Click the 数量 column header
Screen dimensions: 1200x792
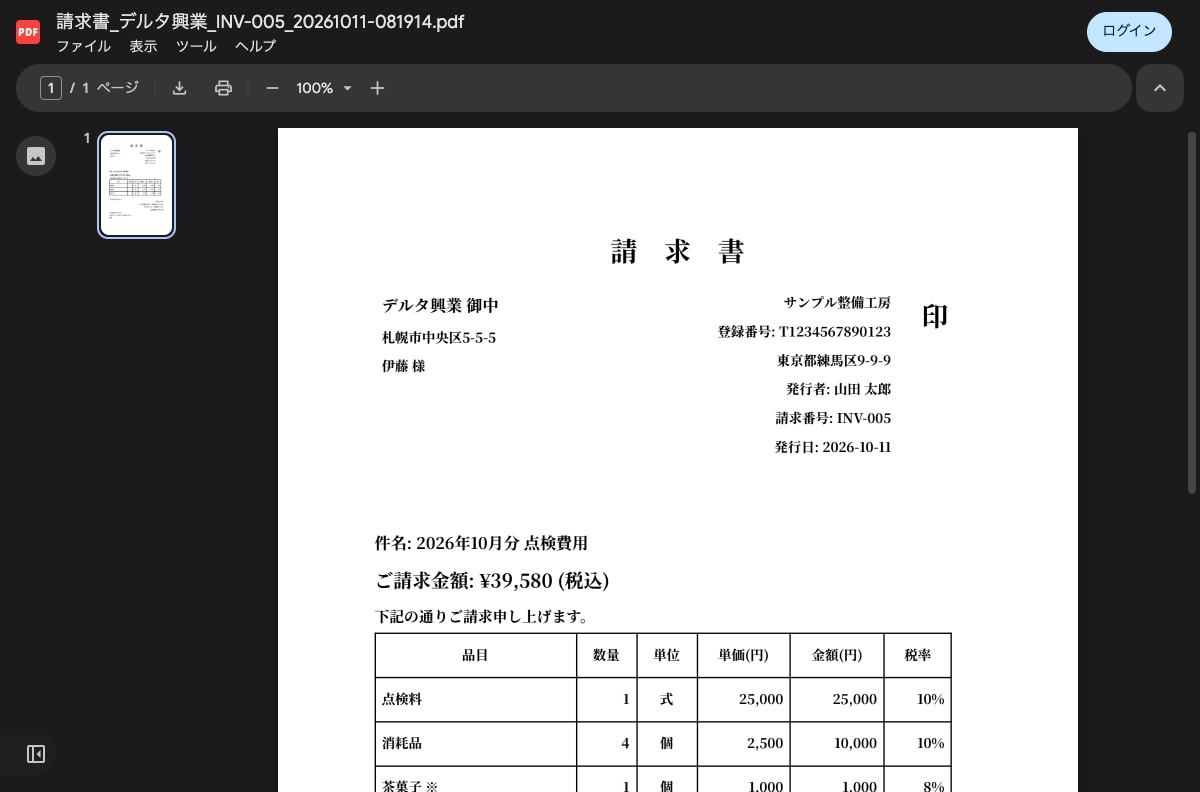click(606, 655)
